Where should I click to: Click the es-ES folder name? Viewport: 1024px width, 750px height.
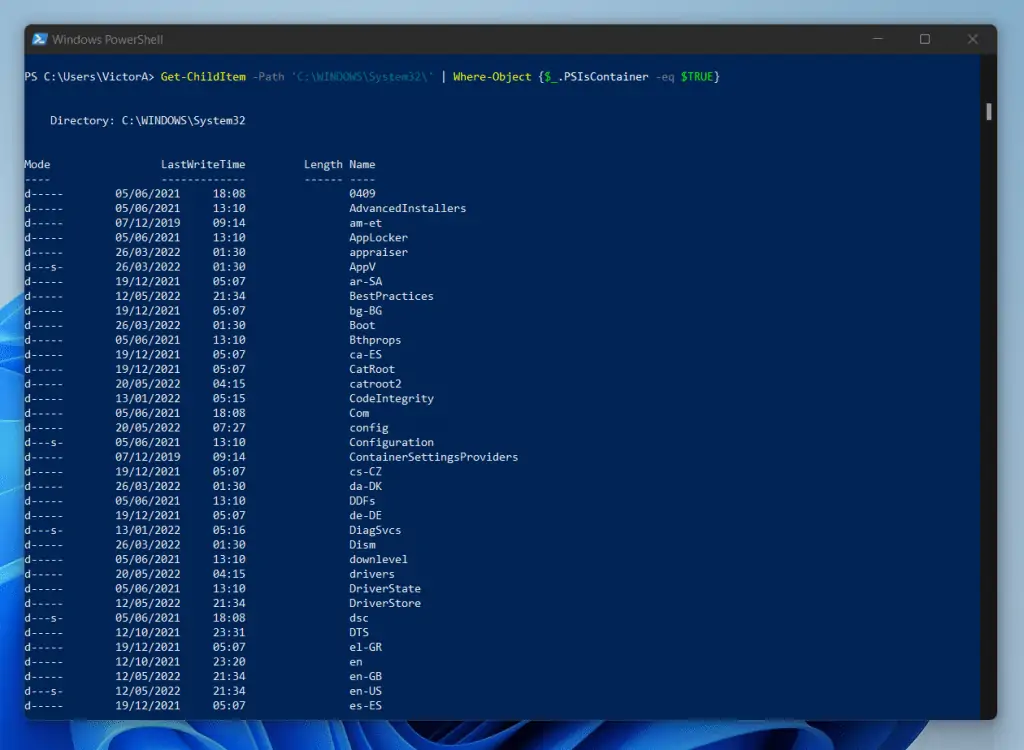[365, 706]
